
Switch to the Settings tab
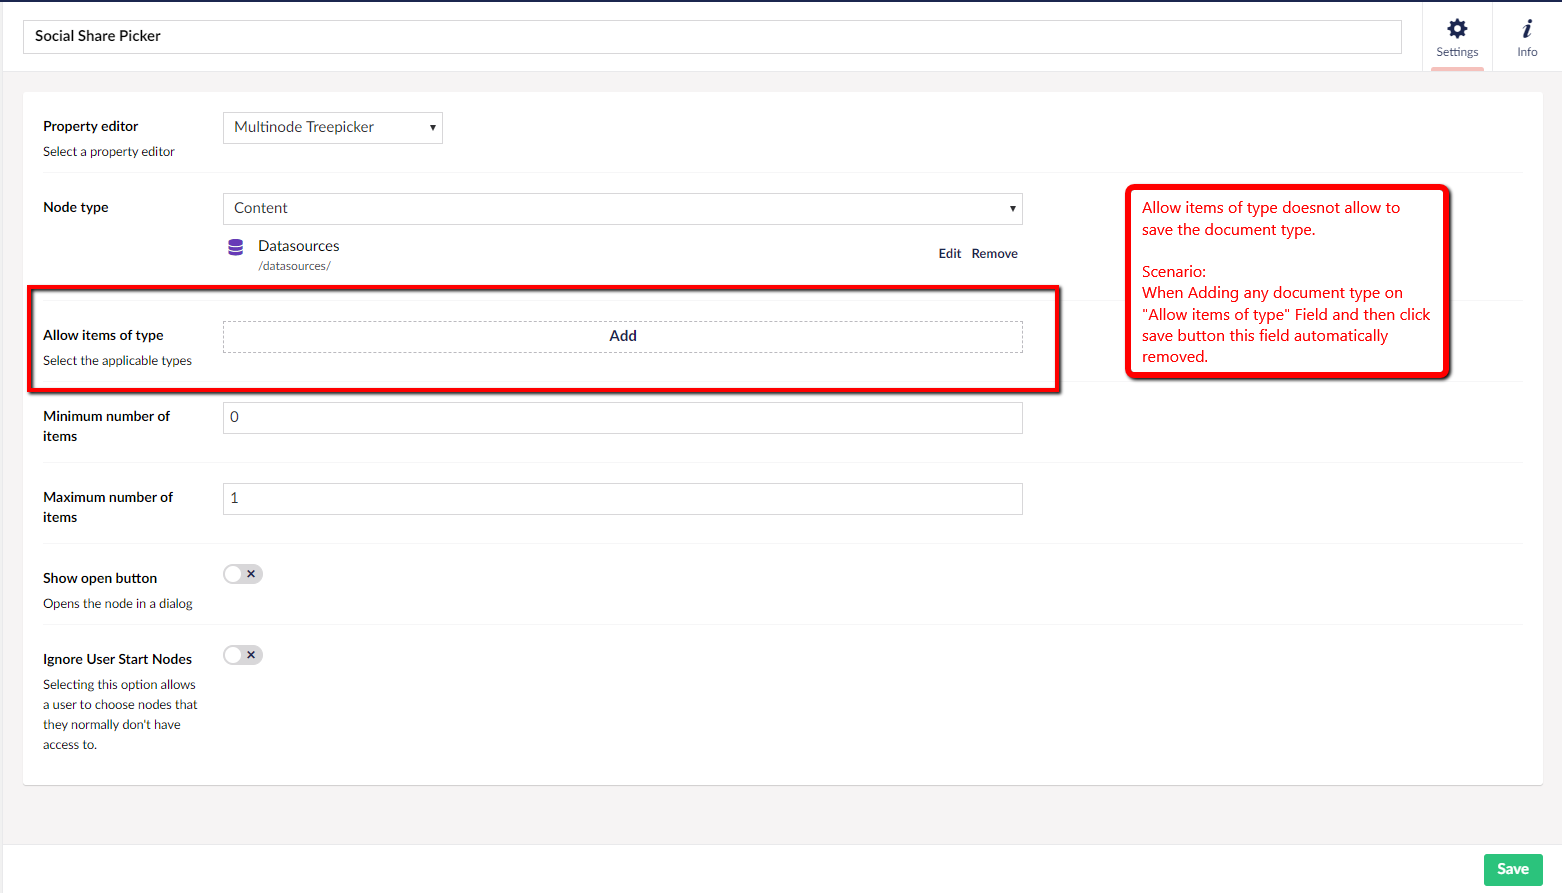click(1456, 36)
